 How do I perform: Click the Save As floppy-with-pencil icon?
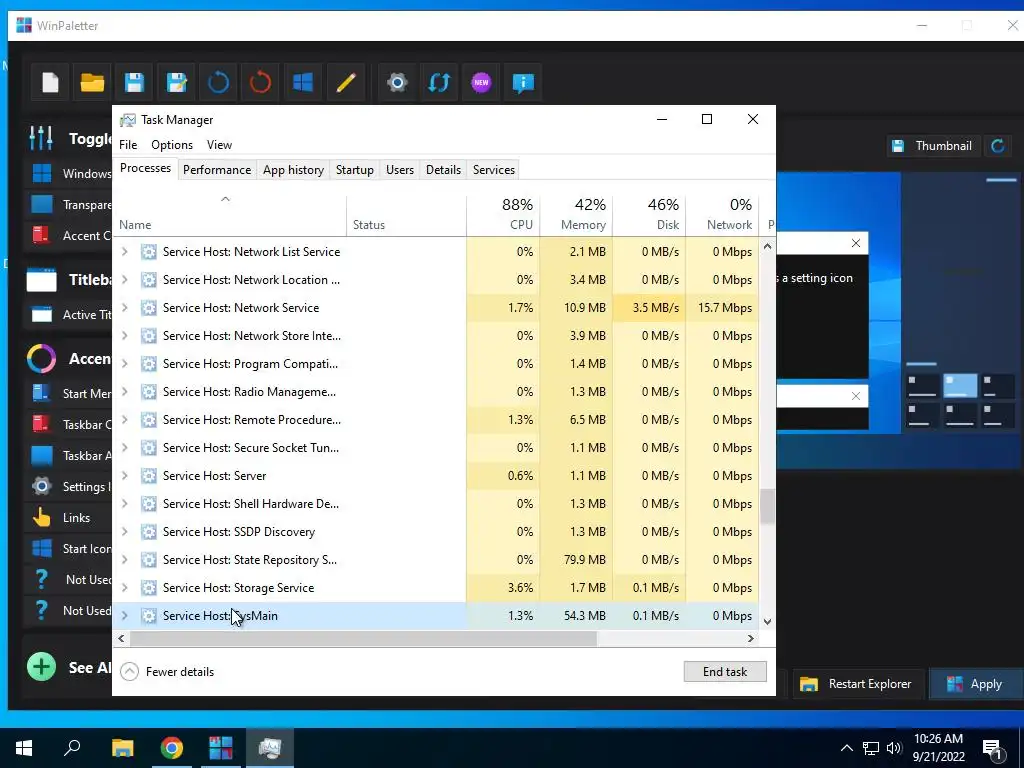[176, 82]
